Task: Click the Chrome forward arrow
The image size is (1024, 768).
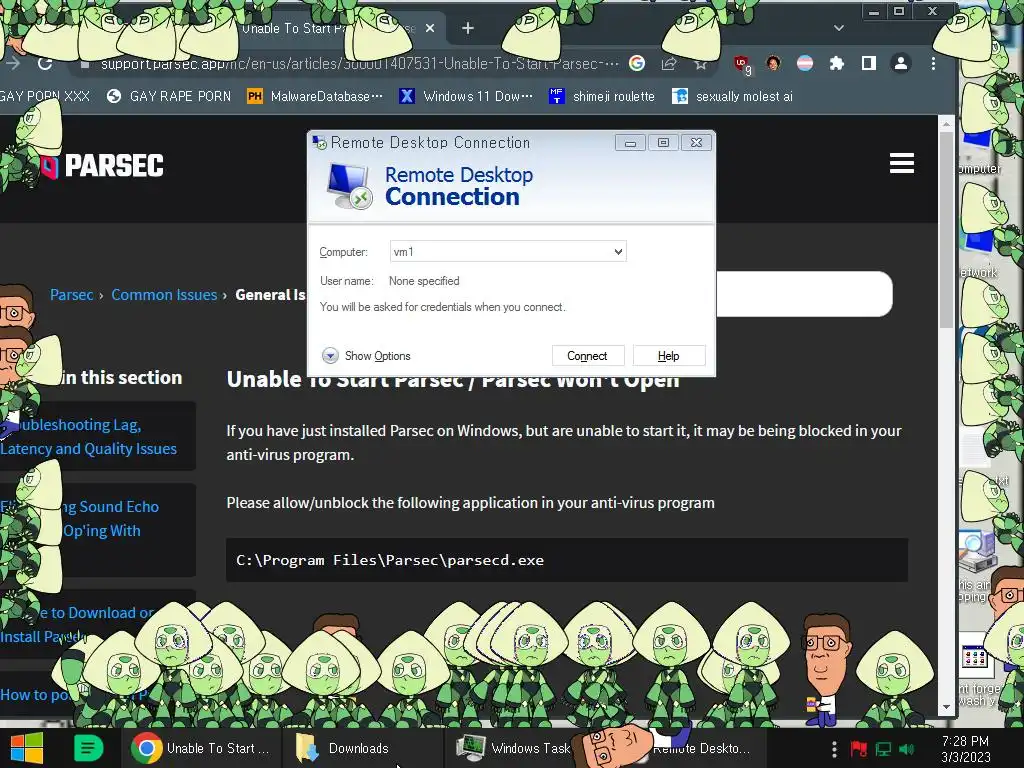Action: 12,63
